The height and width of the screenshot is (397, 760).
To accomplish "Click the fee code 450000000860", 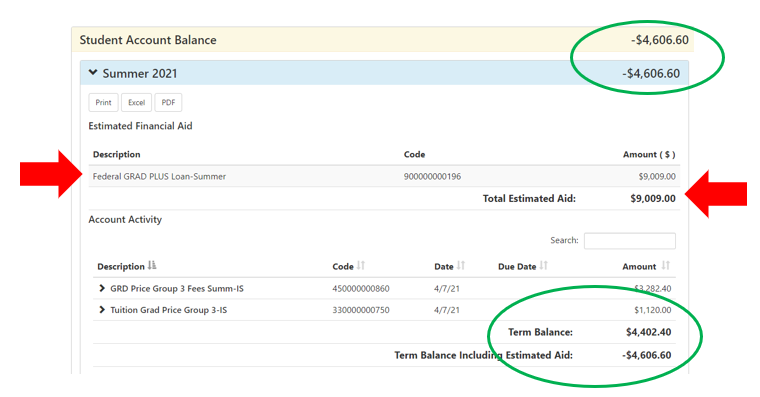I will click(361, 288).
